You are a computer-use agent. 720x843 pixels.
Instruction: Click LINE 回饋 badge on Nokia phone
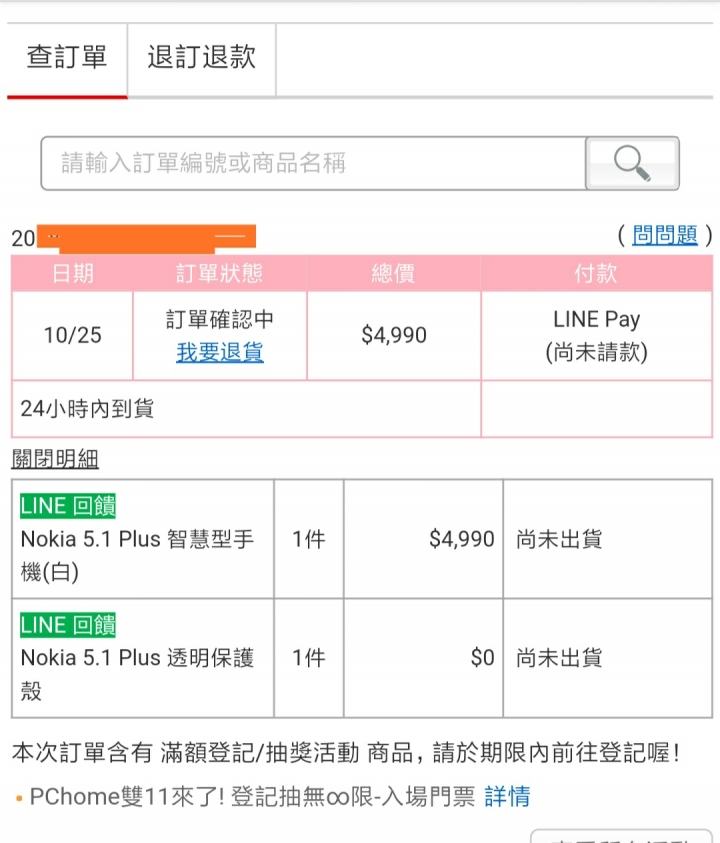tap(68, 506)
